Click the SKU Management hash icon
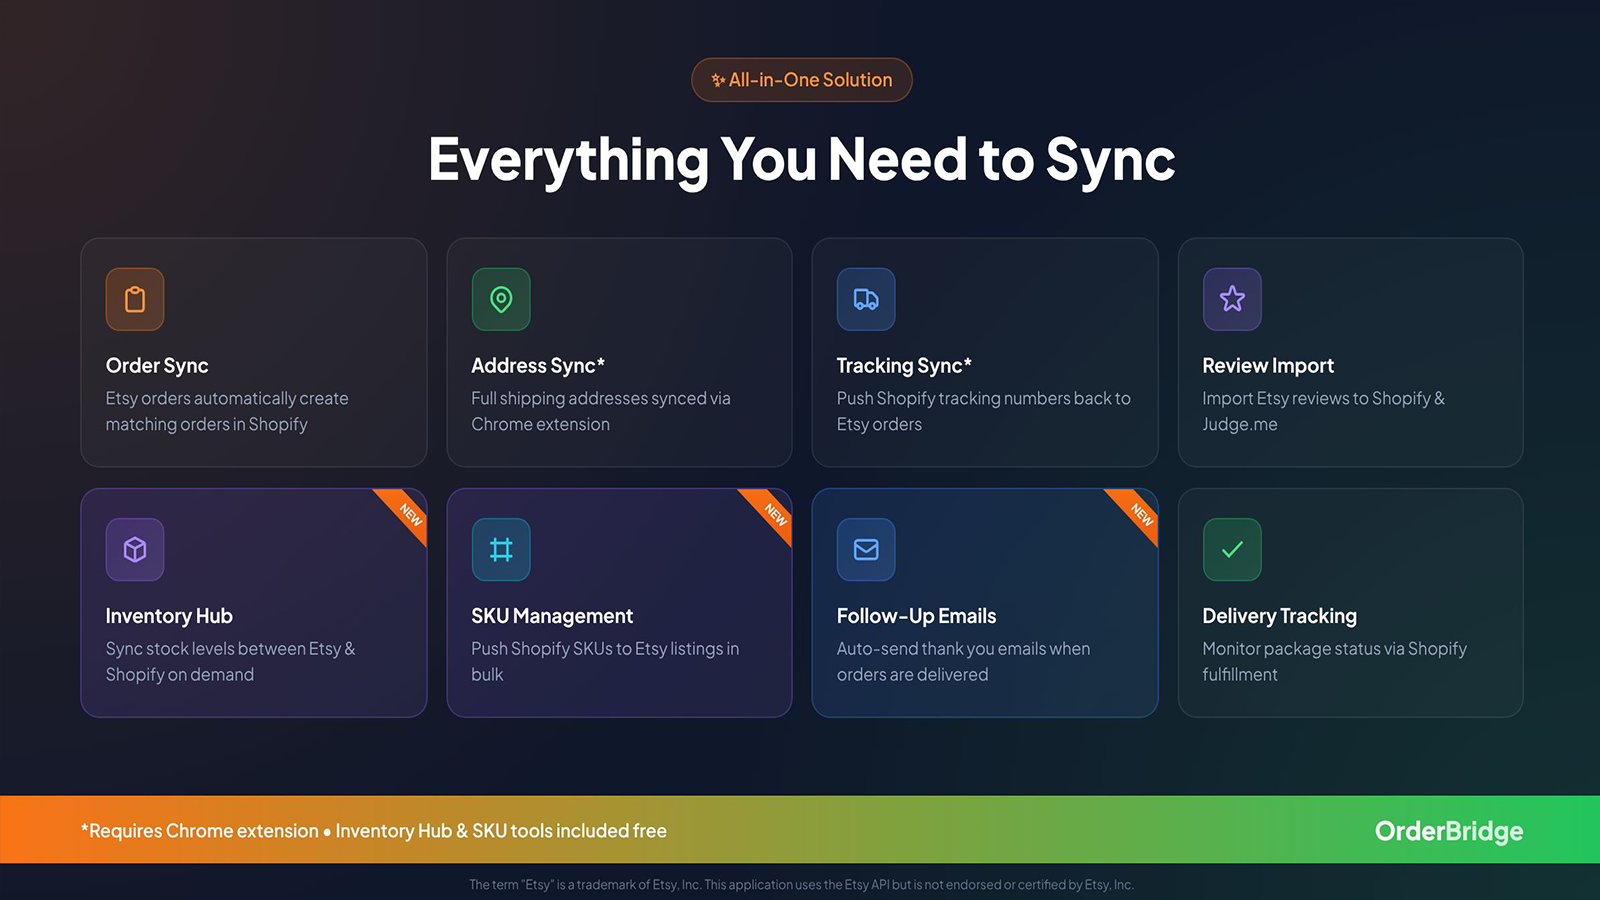The image size is (1600, 900). coord(501,549)
